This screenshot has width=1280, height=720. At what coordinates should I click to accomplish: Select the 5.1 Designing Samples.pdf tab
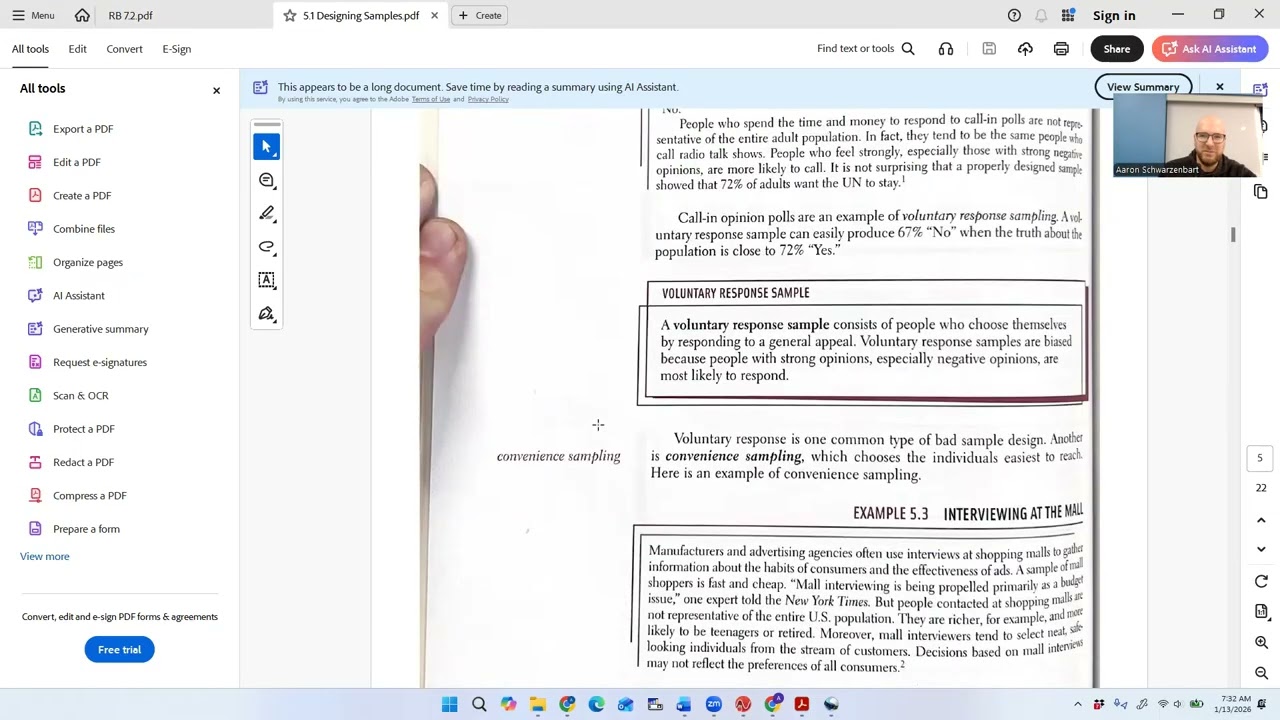click(x=360, y=15)
